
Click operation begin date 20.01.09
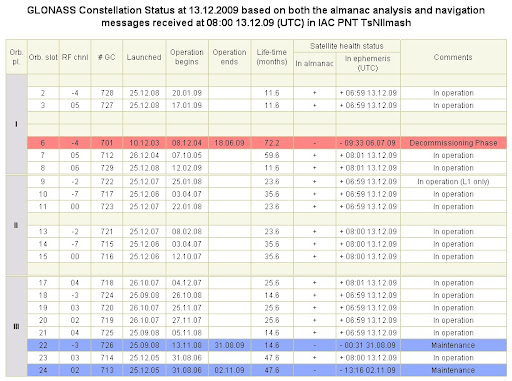click(187, 93)
